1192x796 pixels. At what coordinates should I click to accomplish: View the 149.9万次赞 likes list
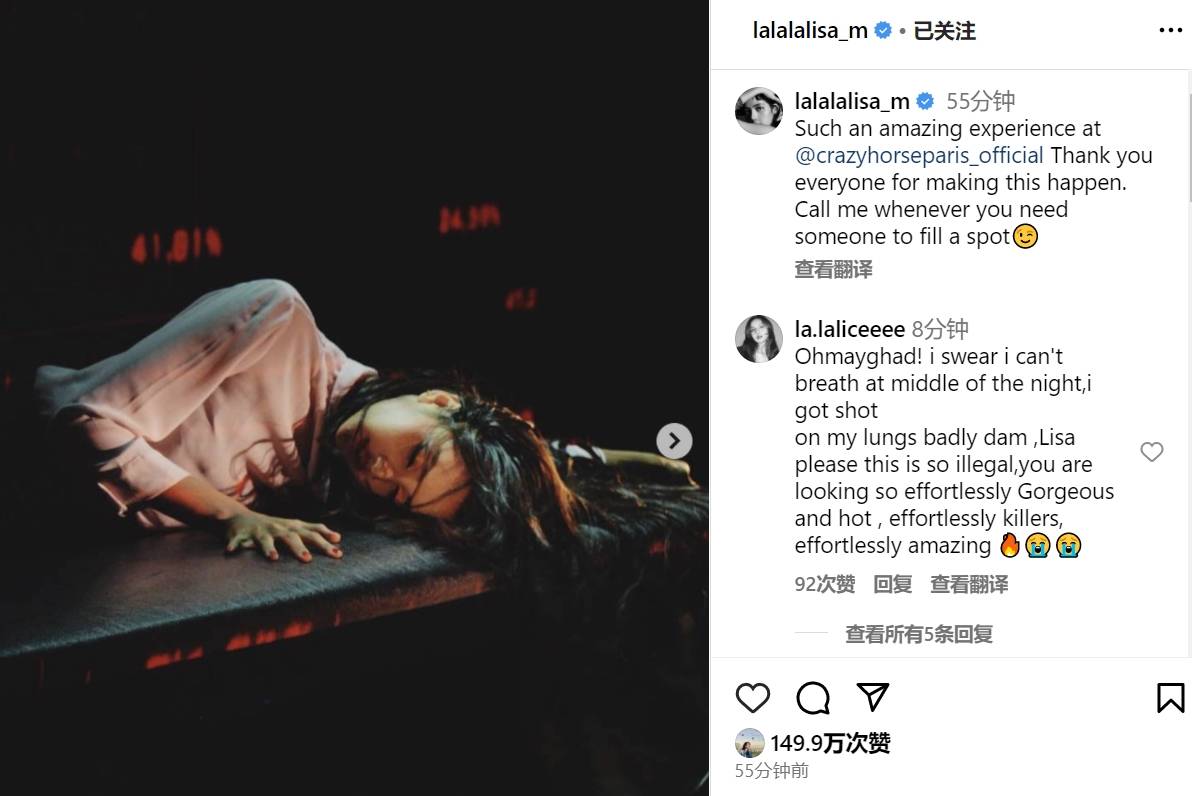830,743
